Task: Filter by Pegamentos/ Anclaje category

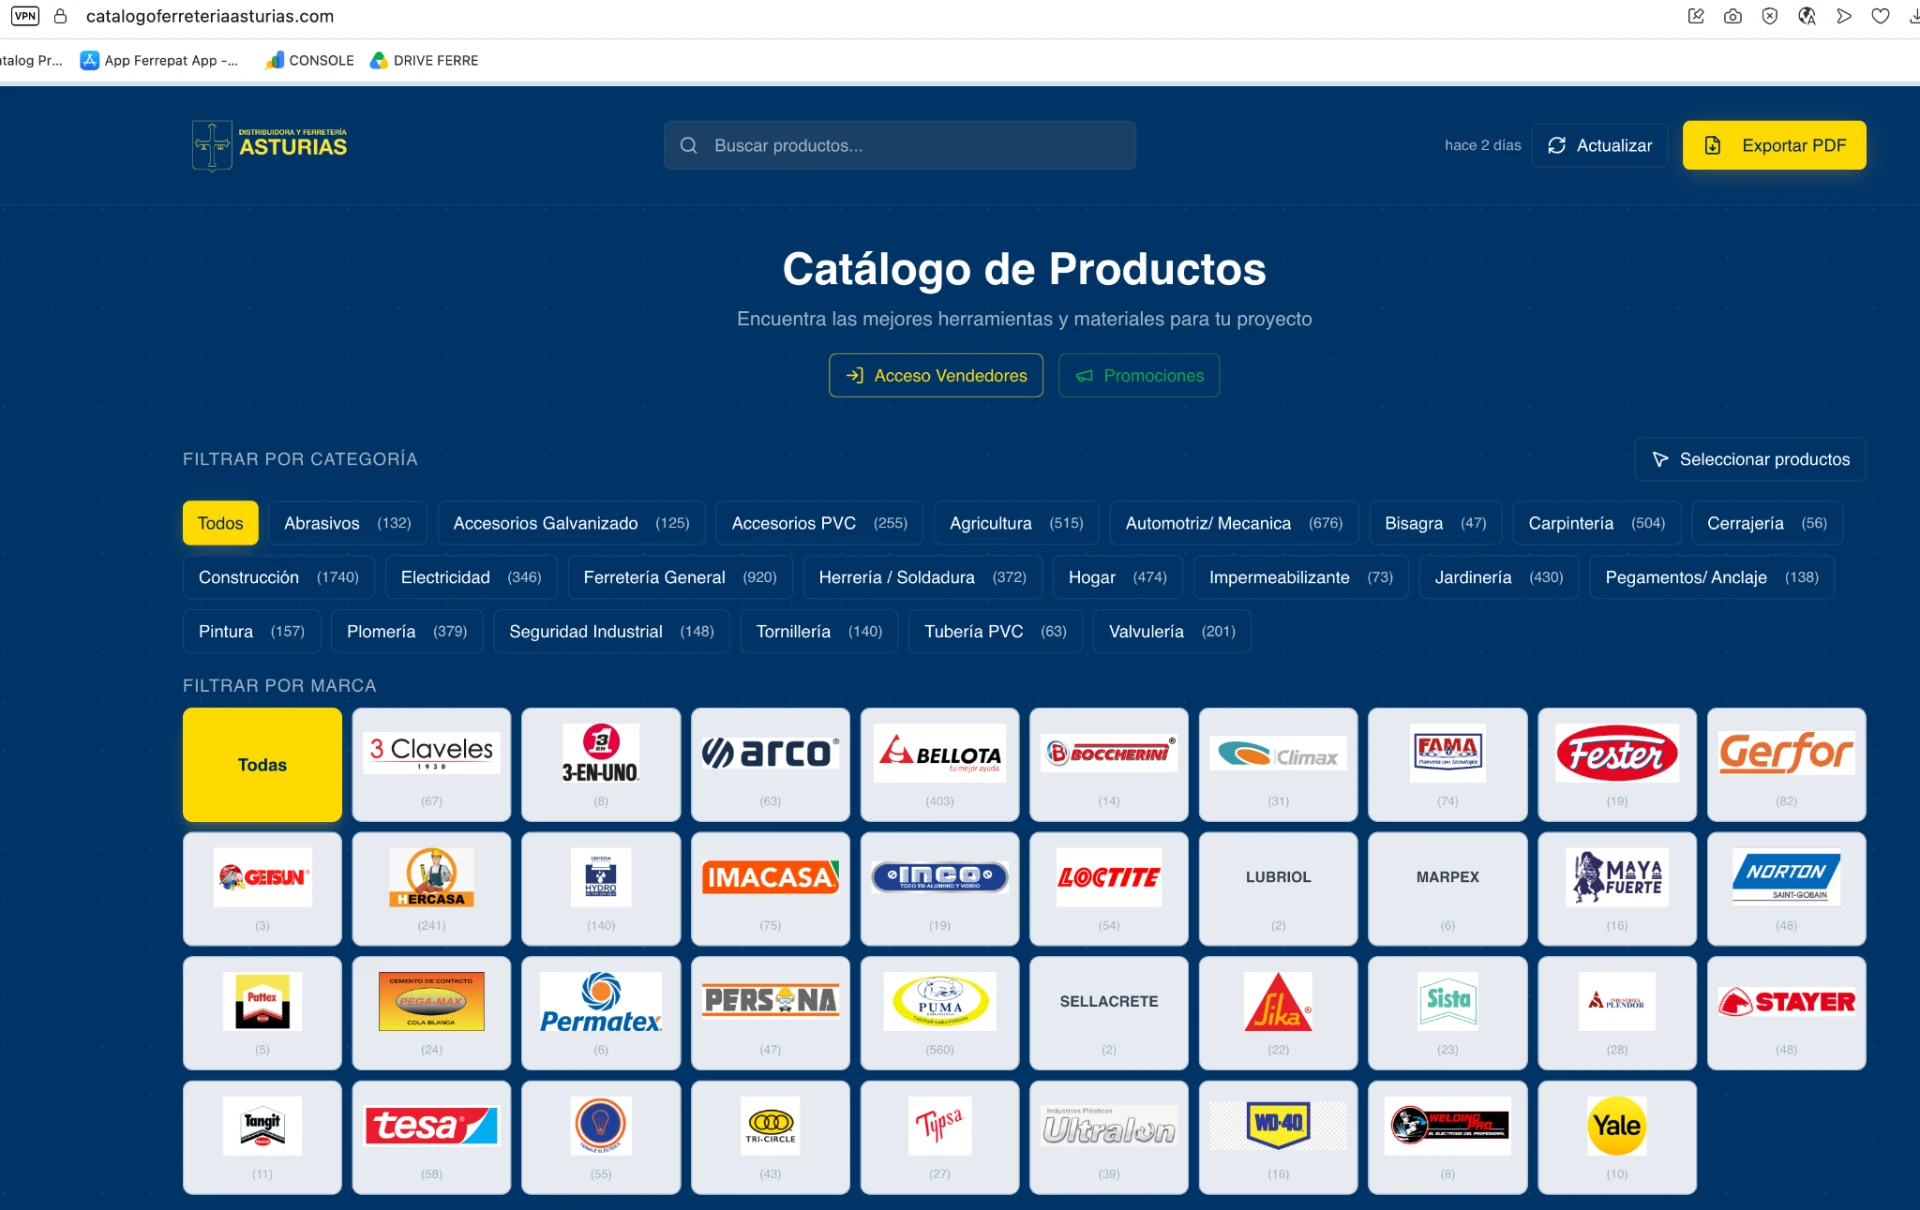Action: (1711, 577)
